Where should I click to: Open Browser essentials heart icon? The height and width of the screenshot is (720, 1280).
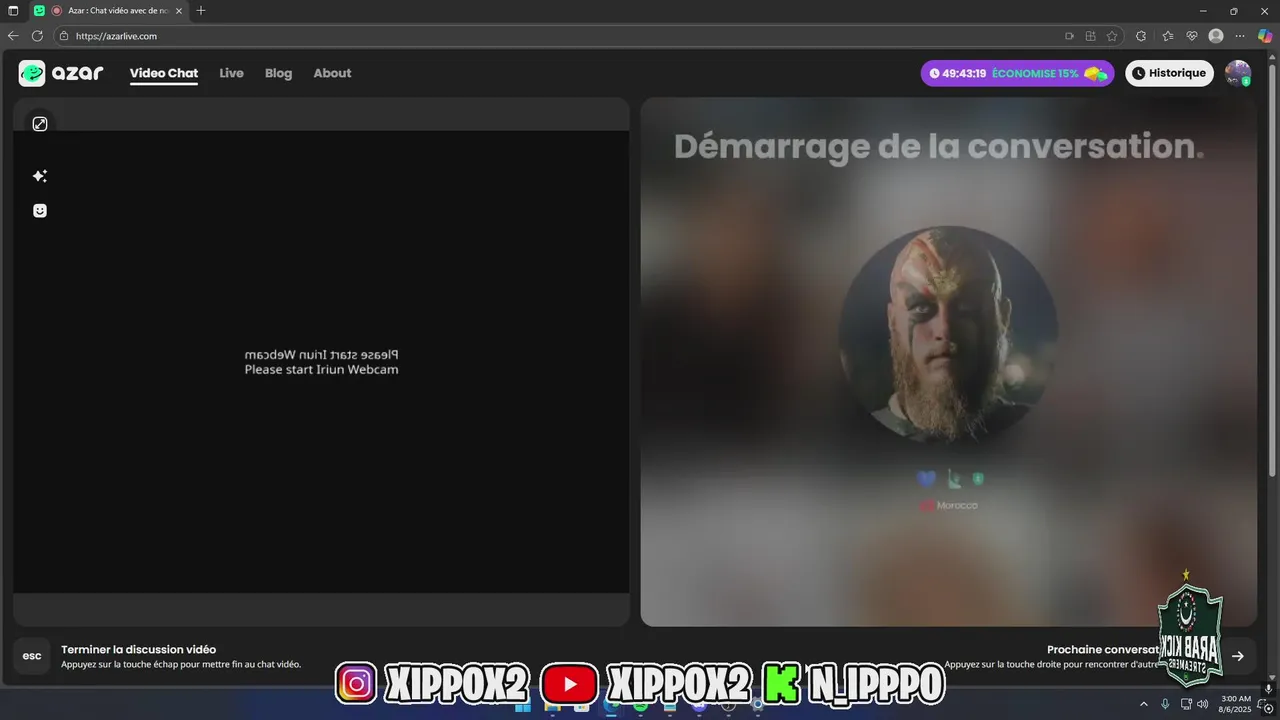pos(1191,36)
